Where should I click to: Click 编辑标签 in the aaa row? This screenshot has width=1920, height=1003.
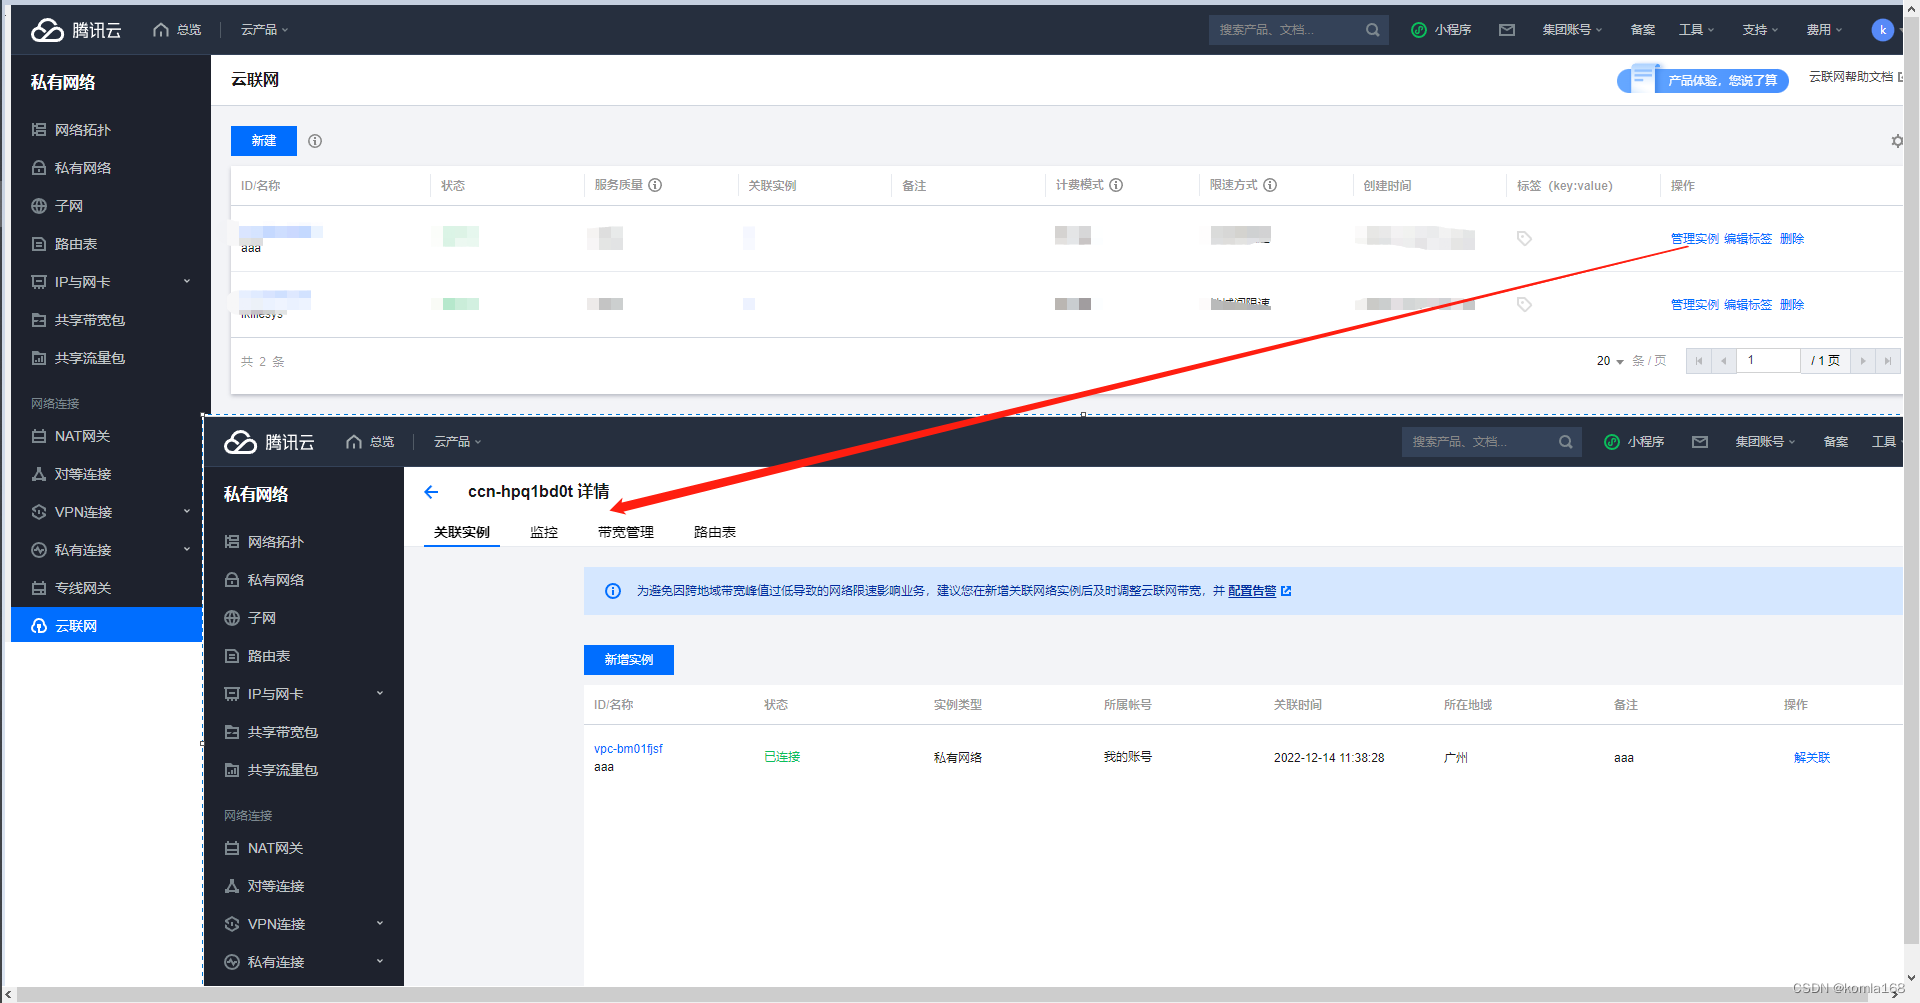point(1748,238)
